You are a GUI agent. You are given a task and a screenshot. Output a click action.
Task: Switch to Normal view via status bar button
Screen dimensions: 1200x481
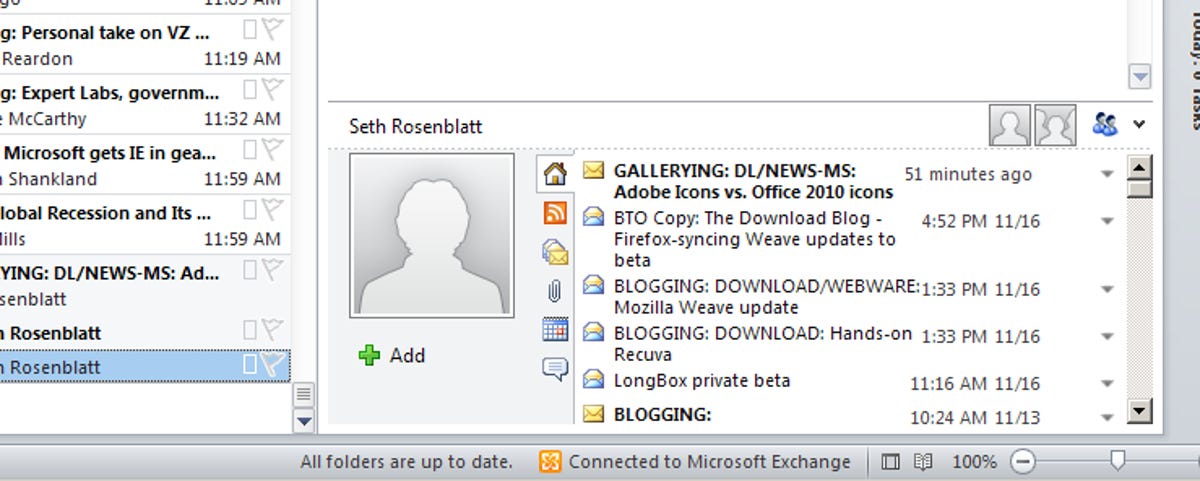click(x=891, y=462)
